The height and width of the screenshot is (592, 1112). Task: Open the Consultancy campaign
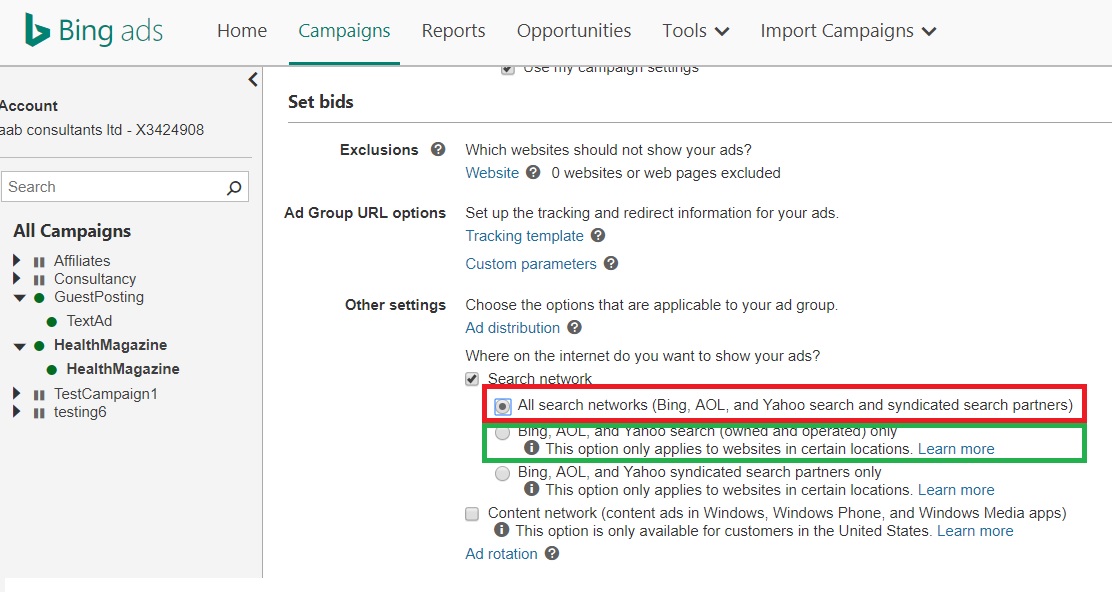point(95,279)
